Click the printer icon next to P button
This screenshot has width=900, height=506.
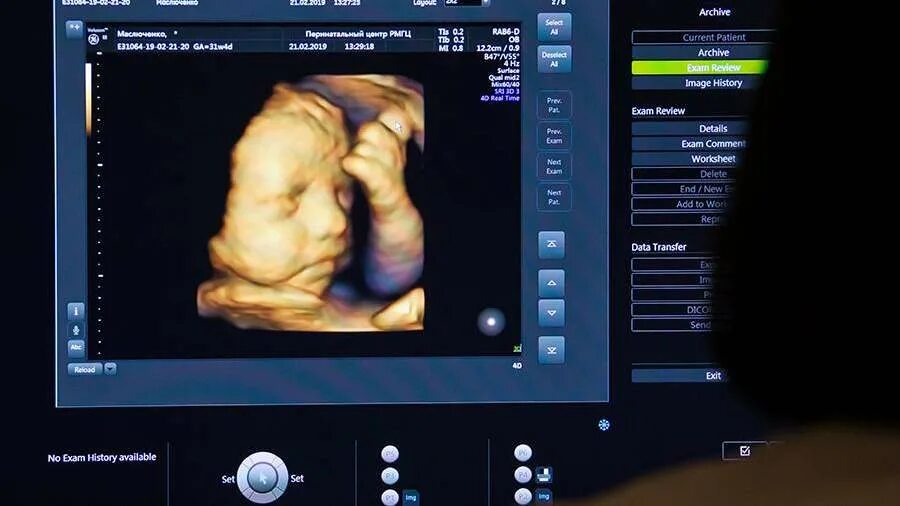(x=544, y=475)
